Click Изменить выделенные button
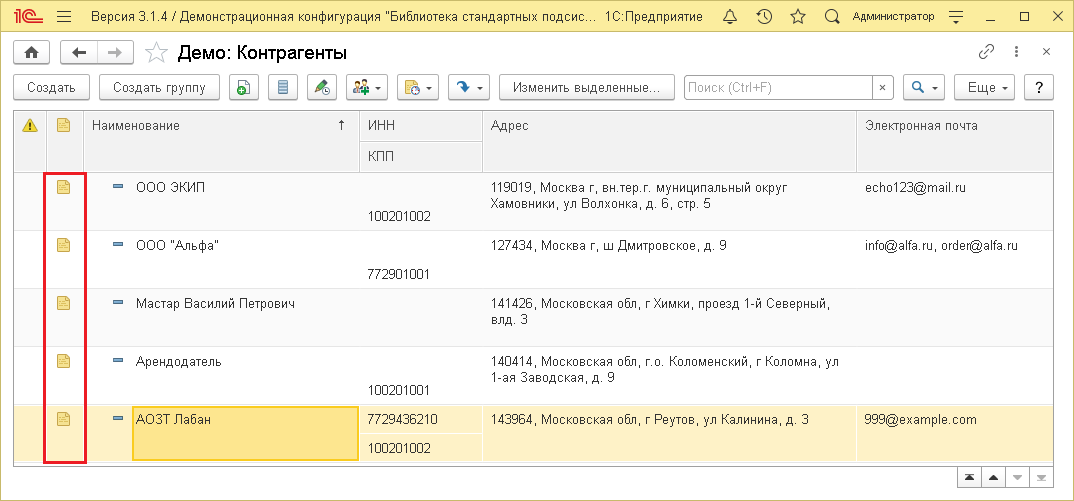The width and height of the screenshot is (1074, 501). pyautogui.click(x=587, y=88)
